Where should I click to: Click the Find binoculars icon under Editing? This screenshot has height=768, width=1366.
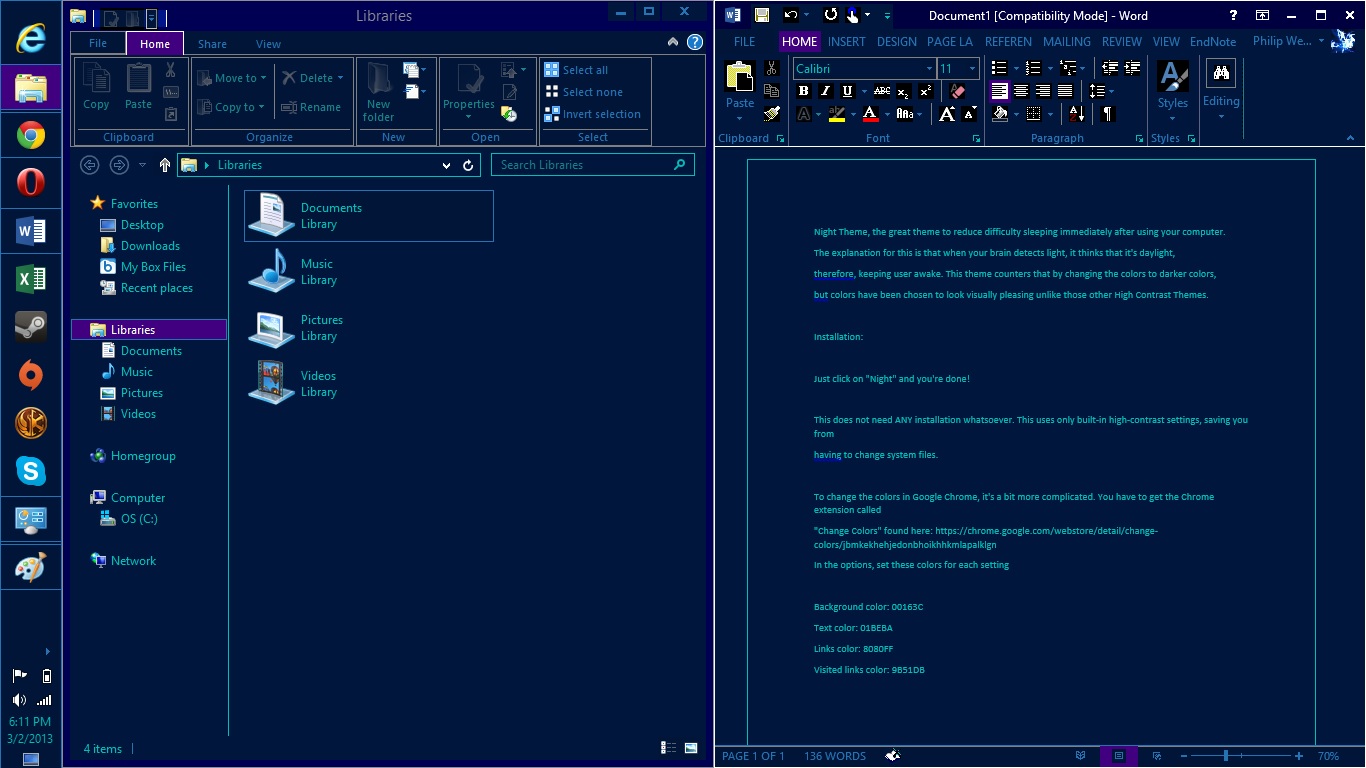[1220, 72]
